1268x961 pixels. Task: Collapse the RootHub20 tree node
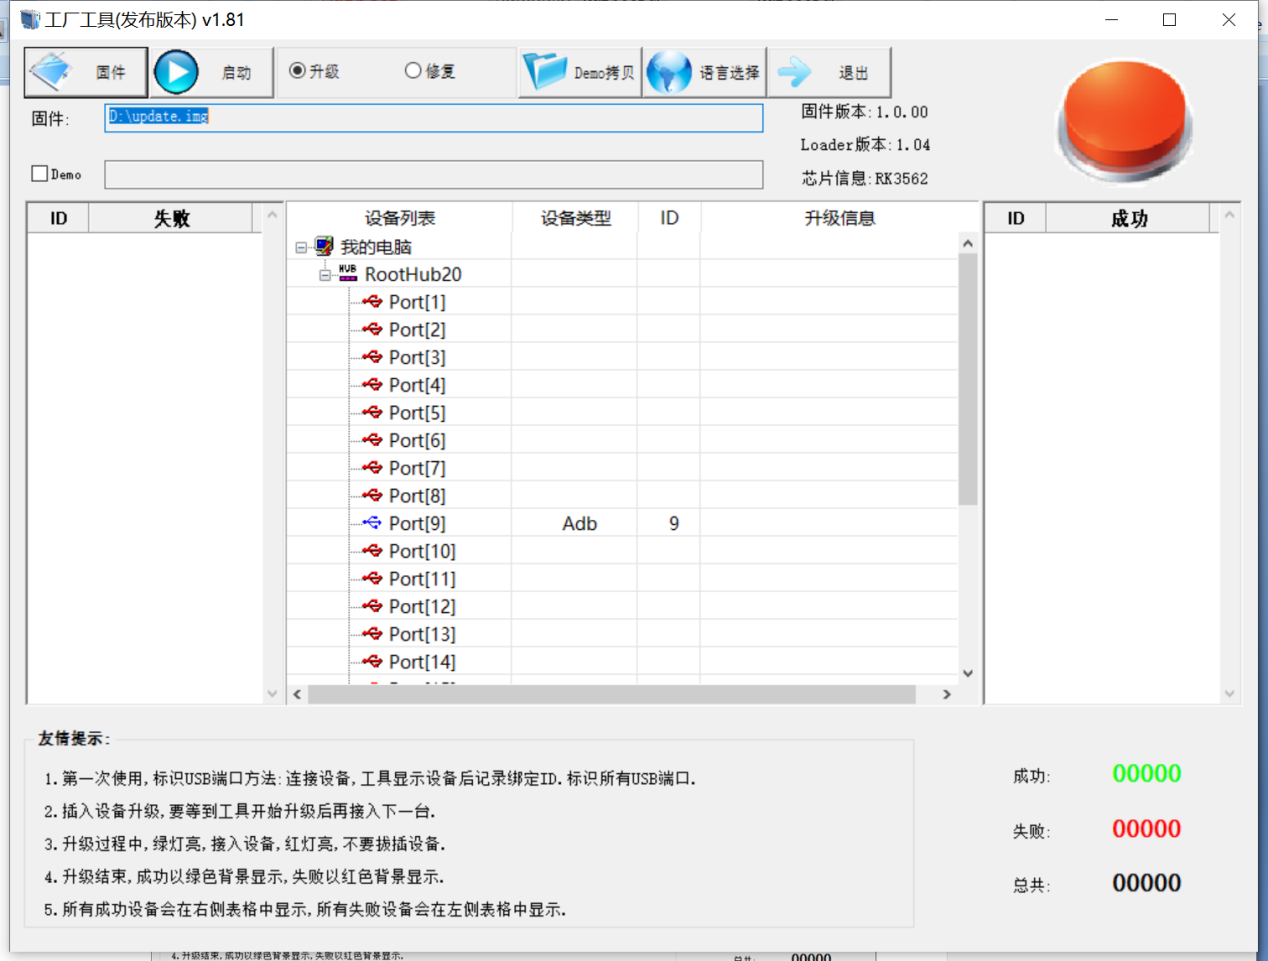click(x=325, y=274)
